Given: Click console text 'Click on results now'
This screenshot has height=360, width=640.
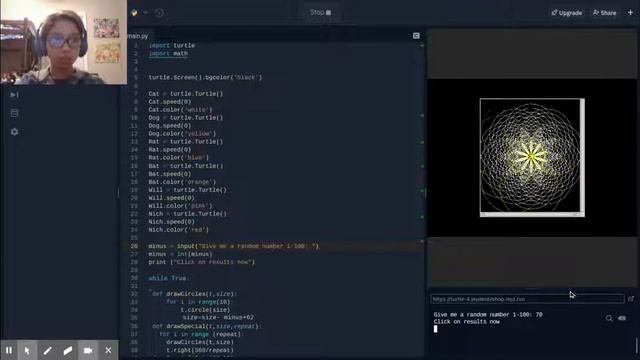Looking at the screenshot, I should click(467, 322).
